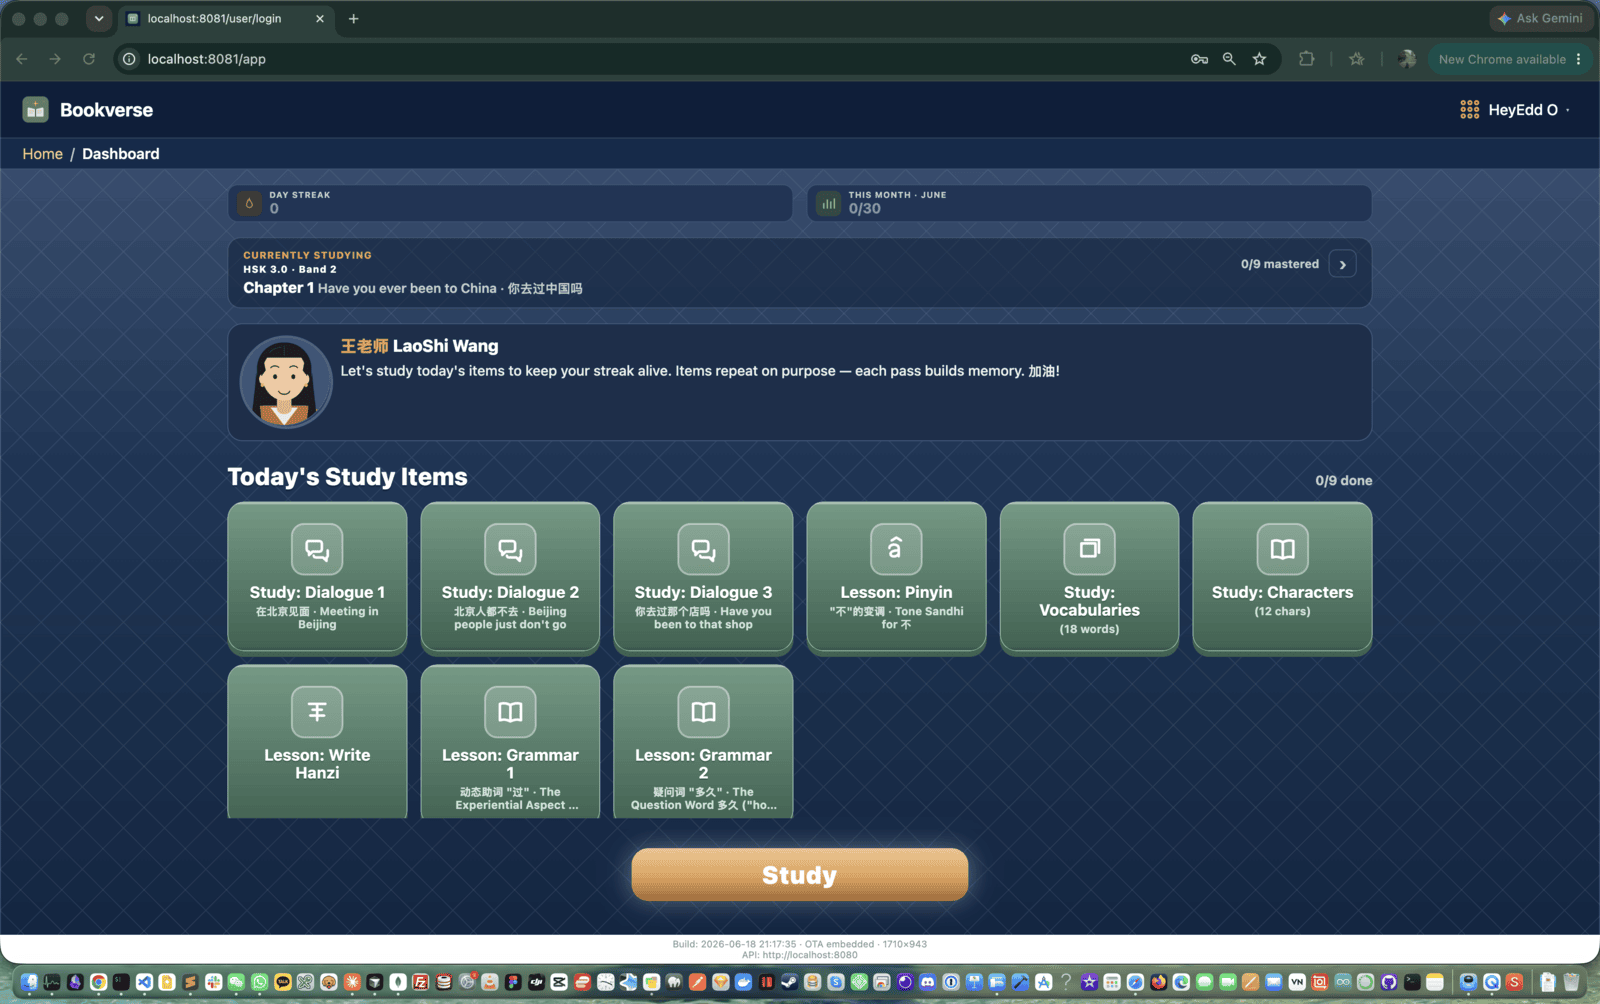
Task: Click LaoShi Wang's avatar picture
Action: (285, 382)
